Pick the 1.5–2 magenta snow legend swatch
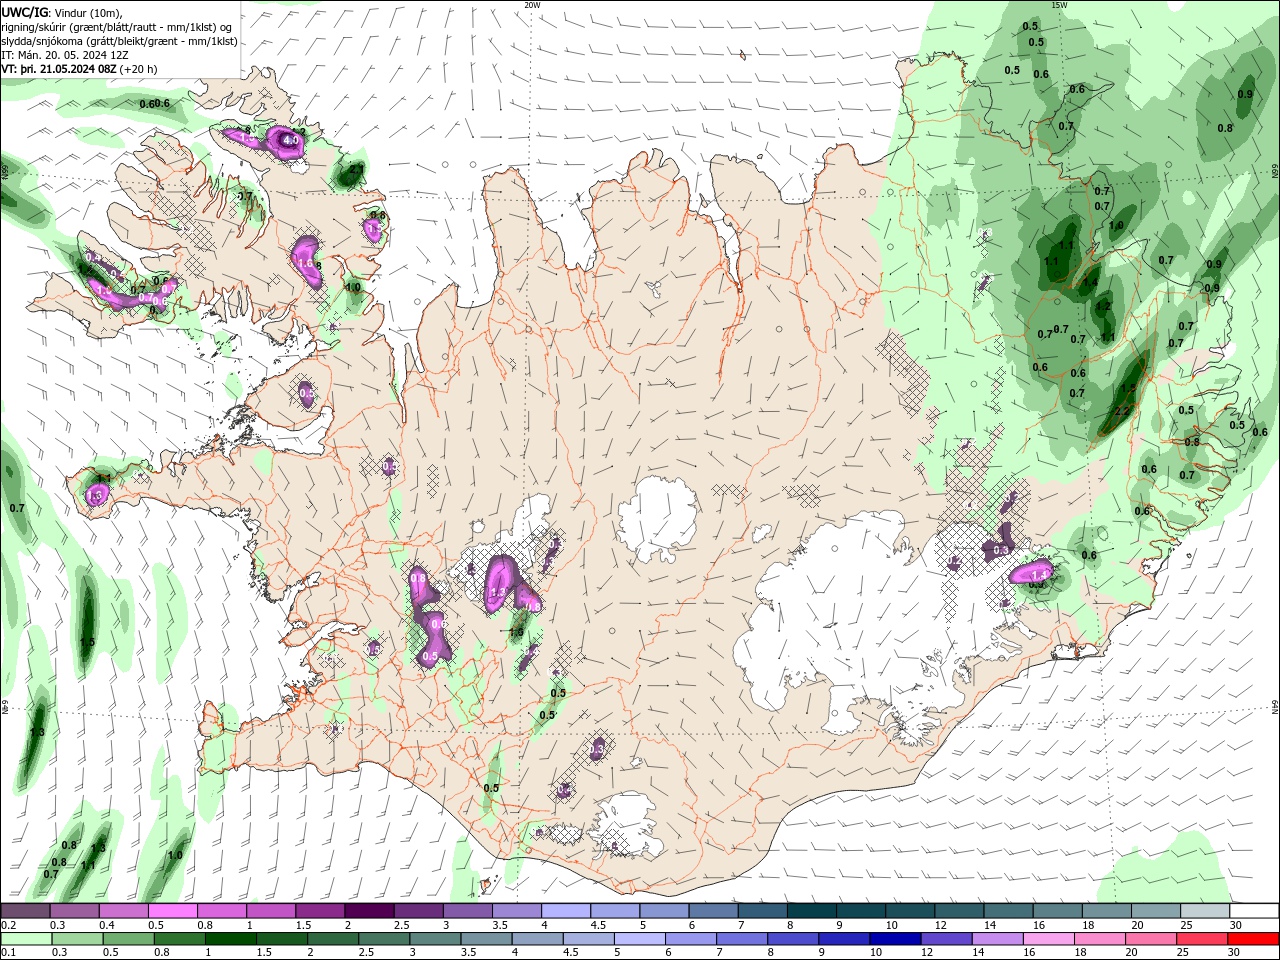Image resolution: width=1280 pixels, height=960 pixels. pos(320,911)
